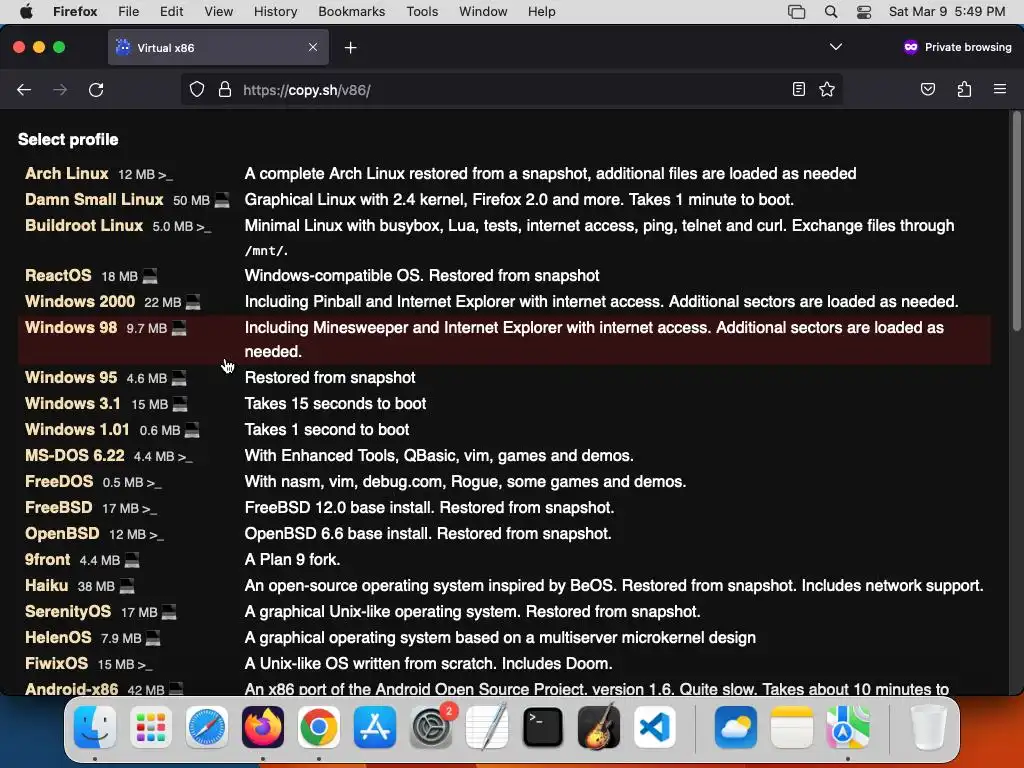Screen dimensions: 1024x768
Task: Click Firefox icon in the dock
Action: pos(263,727)
